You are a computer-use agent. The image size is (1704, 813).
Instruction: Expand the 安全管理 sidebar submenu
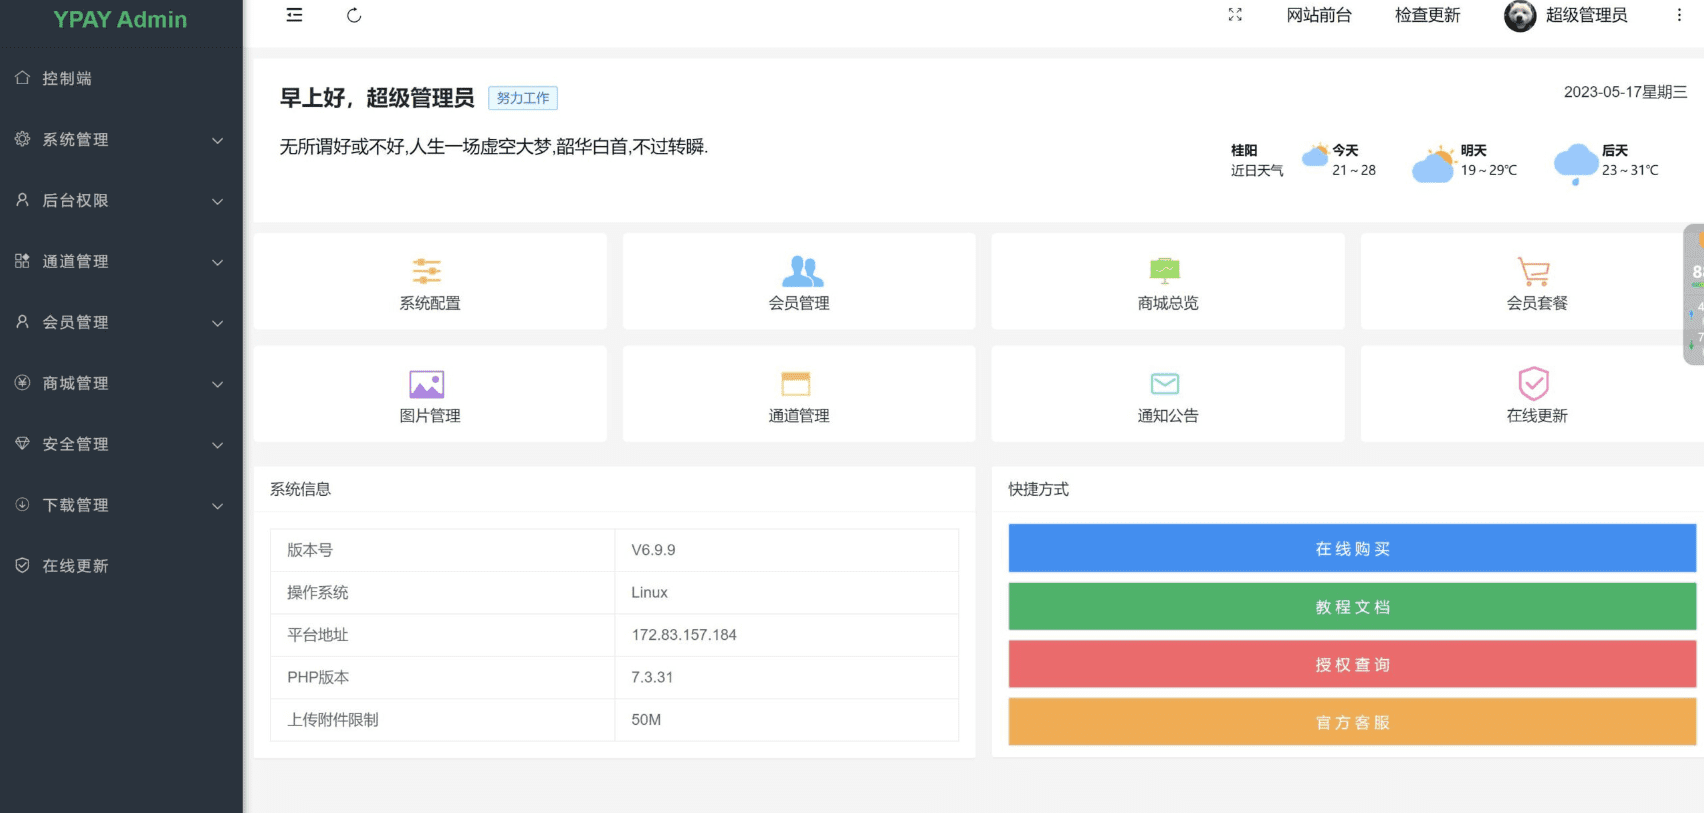pos(120,445)
